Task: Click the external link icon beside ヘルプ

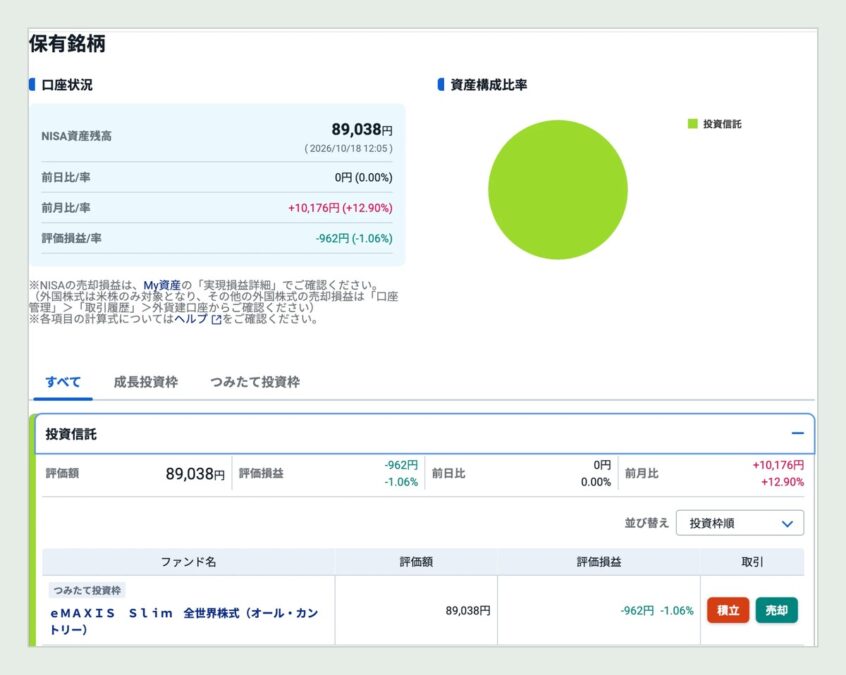Action: (216, 319)
